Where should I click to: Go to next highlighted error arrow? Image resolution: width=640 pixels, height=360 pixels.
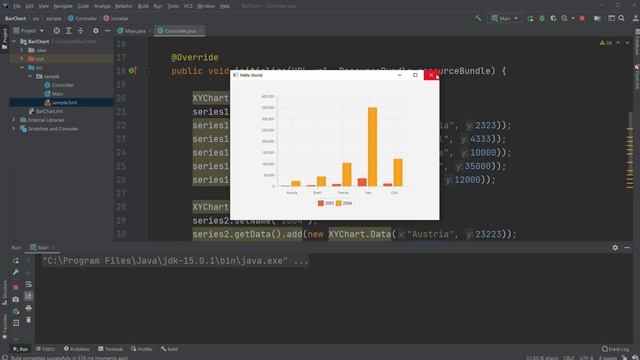click(627, 43)
